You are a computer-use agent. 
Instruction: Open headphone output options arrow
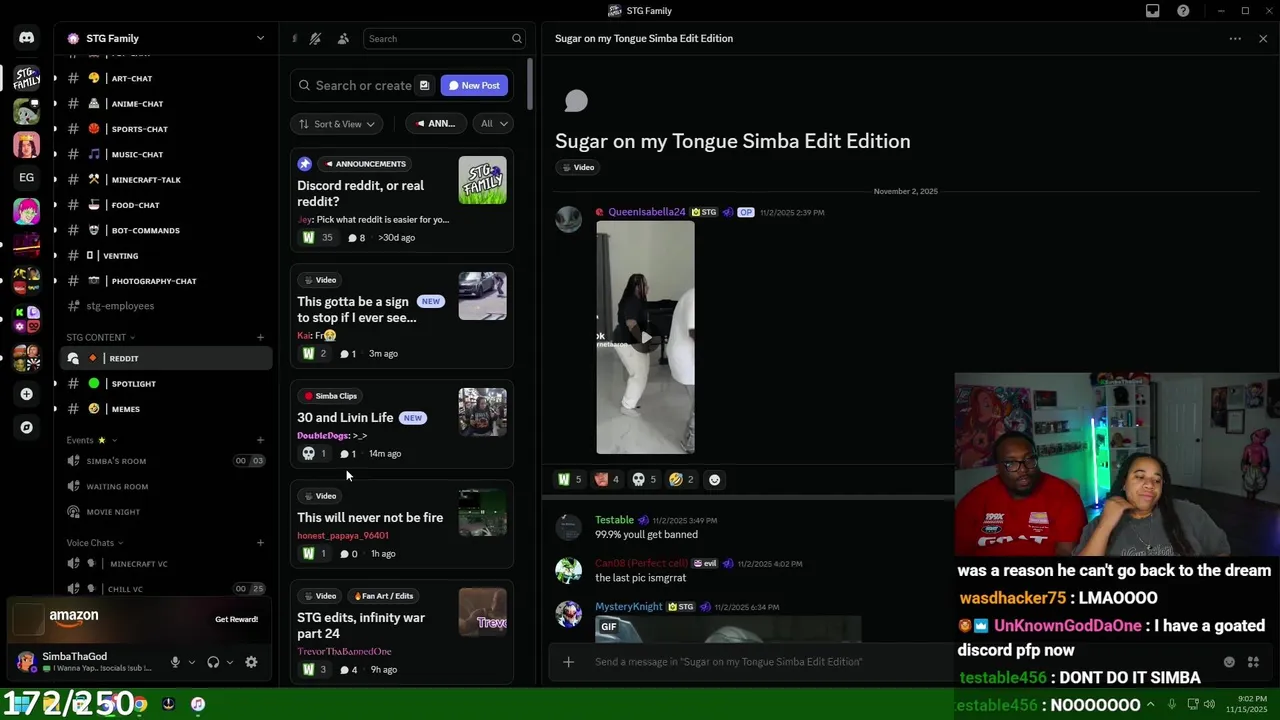(229, 662)
